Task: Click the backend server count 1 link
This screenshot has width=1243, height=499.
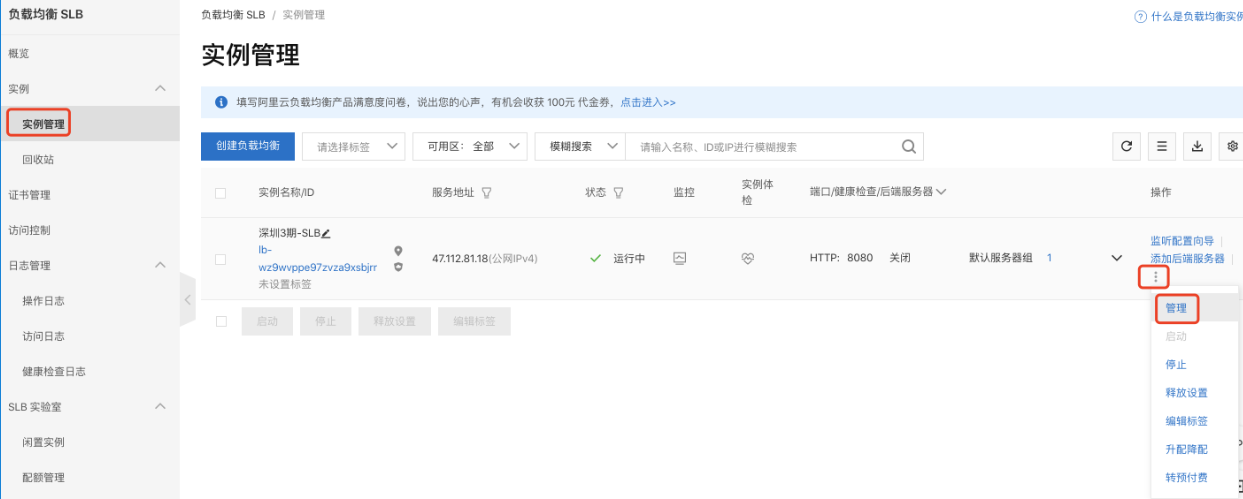Action: coord(1050,258)
